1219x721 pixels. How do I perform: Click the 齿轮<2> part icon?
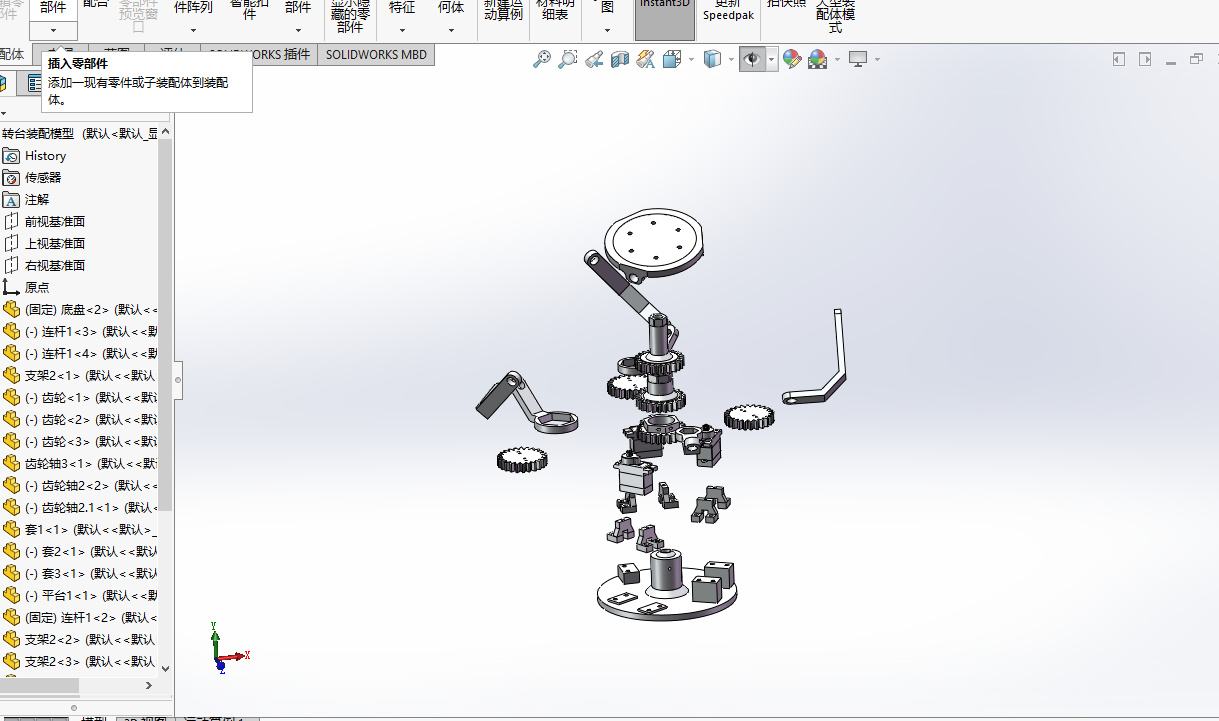click(12, 420)
